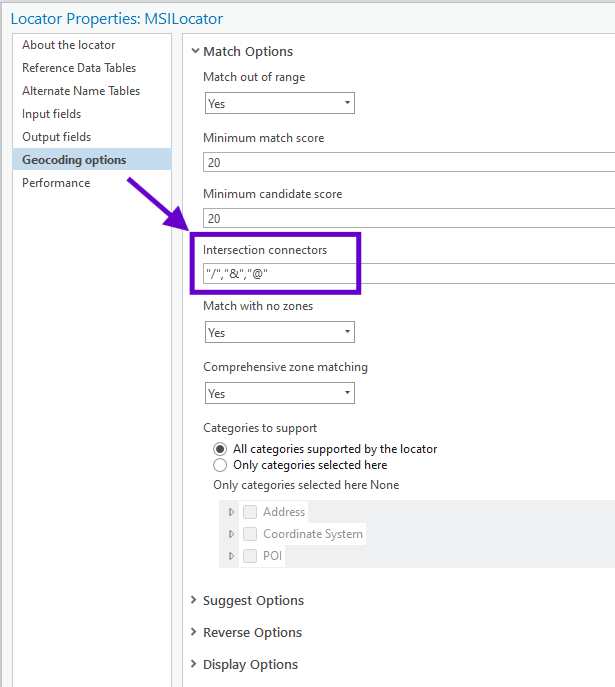
Task: Select All categories supported by the locator
Action: (x=220, y=449)
